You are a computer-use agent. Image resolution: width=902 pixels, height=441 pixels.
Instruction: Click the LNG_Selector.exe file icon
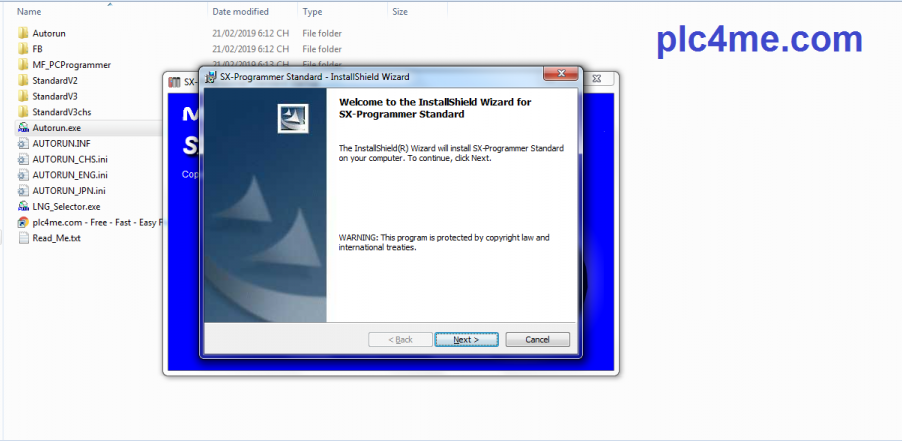click(23, 207)
